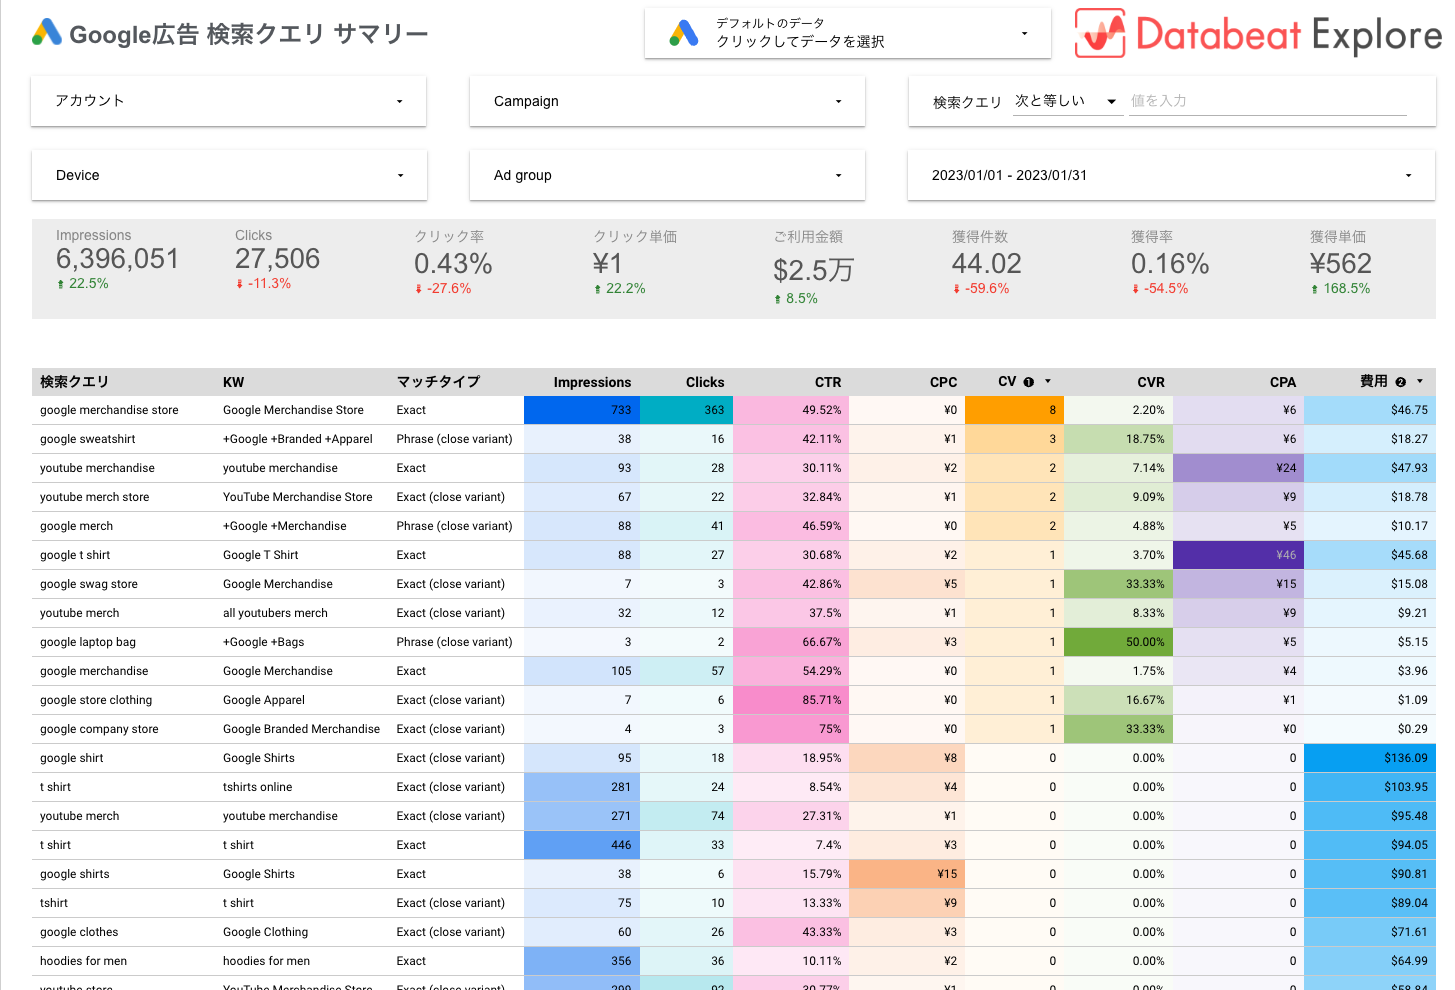This screenshot has width=1455, height=990.
Task: Click the 費用 column help icon
Action: coord(1400,382)
